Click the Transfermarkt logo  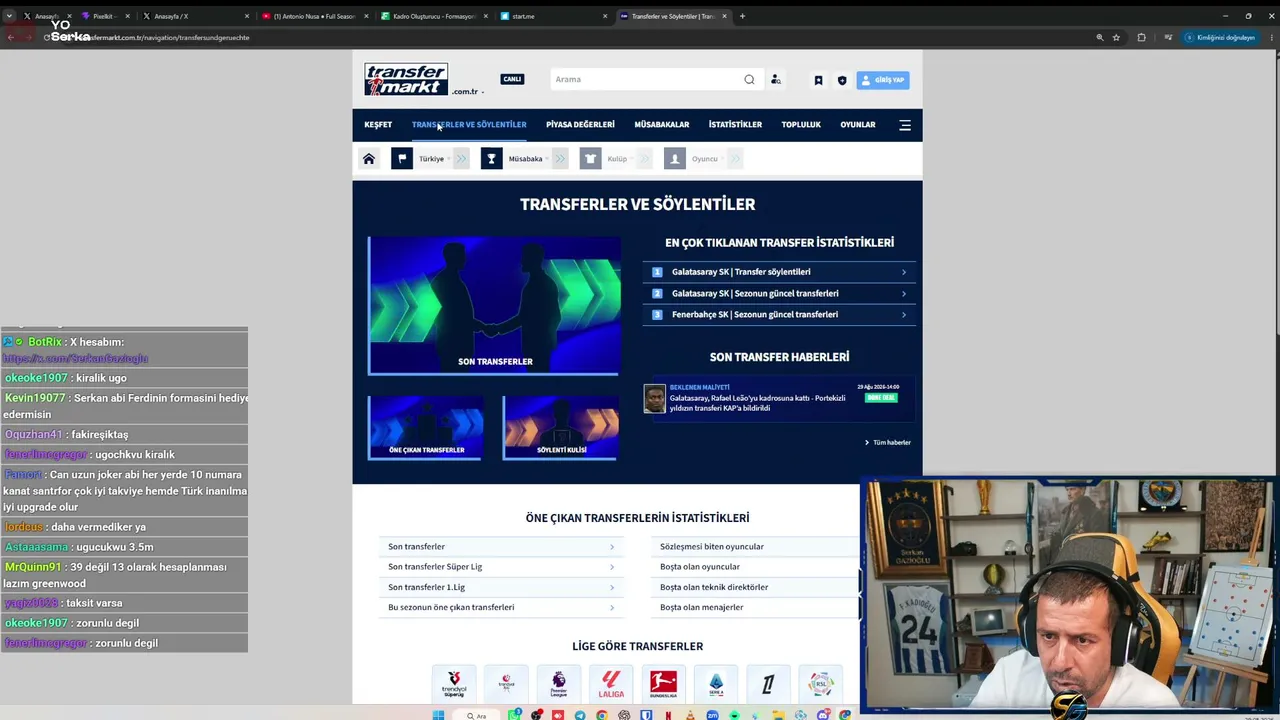(406, 79)
